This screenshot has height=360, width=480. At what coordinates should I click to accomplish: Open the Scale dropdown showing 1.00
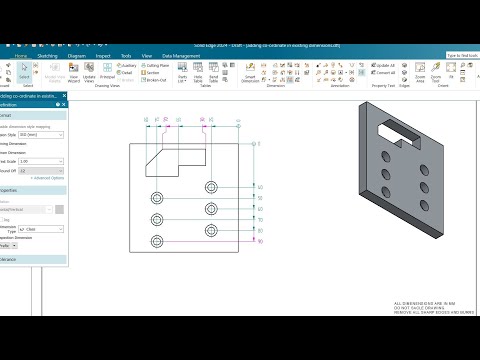point(41,161)
